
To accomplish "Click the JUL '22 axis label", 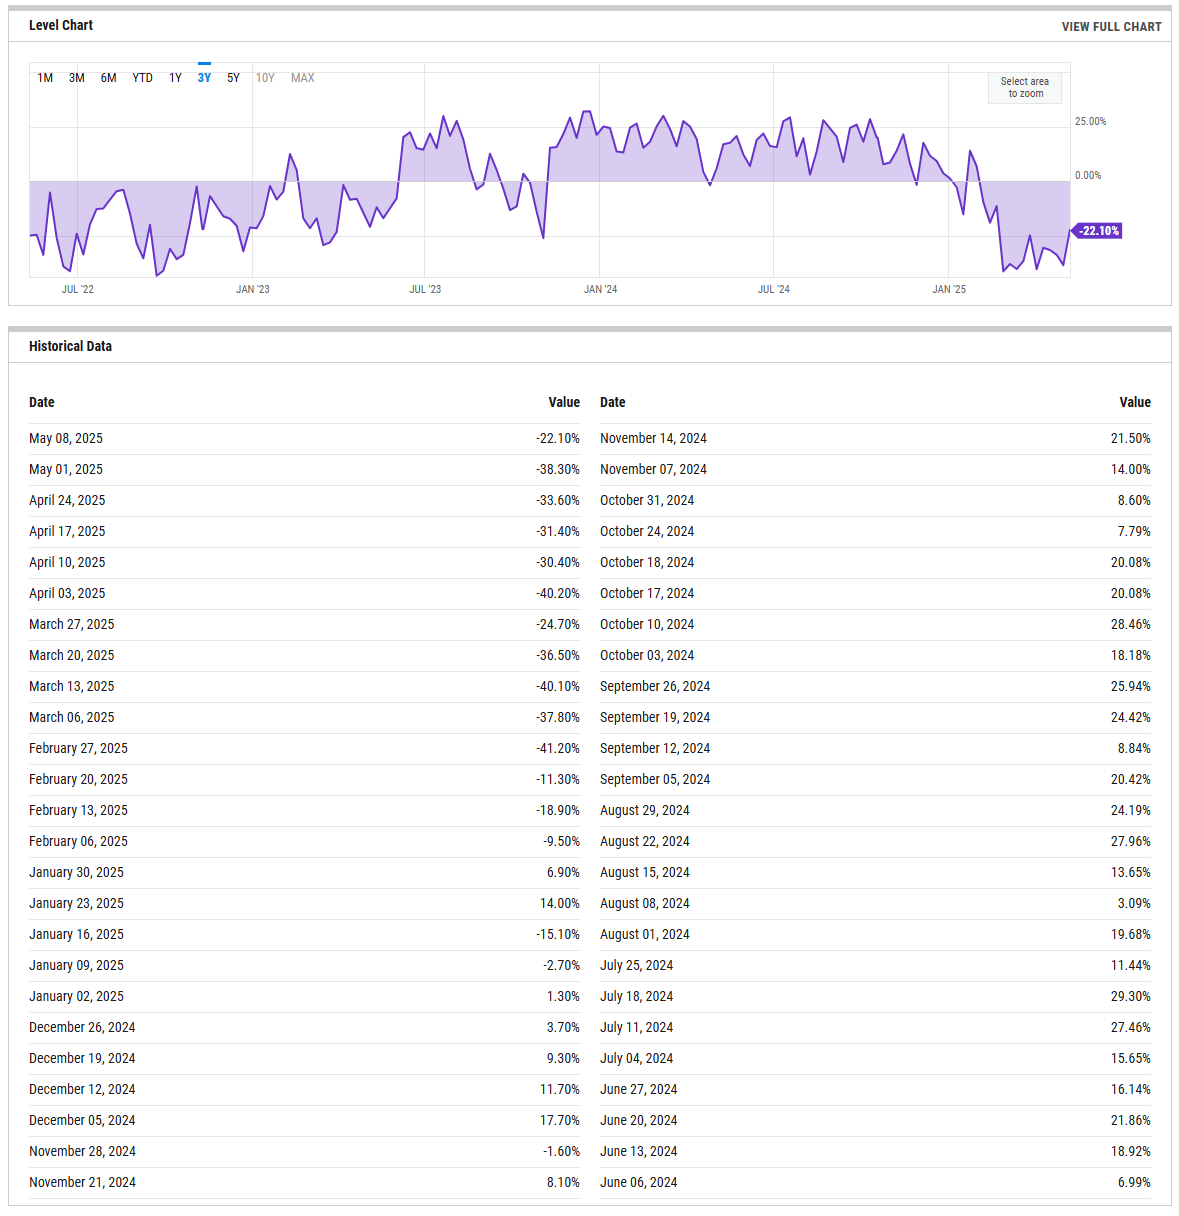I will pyautogui.click(x=77, y=289).
